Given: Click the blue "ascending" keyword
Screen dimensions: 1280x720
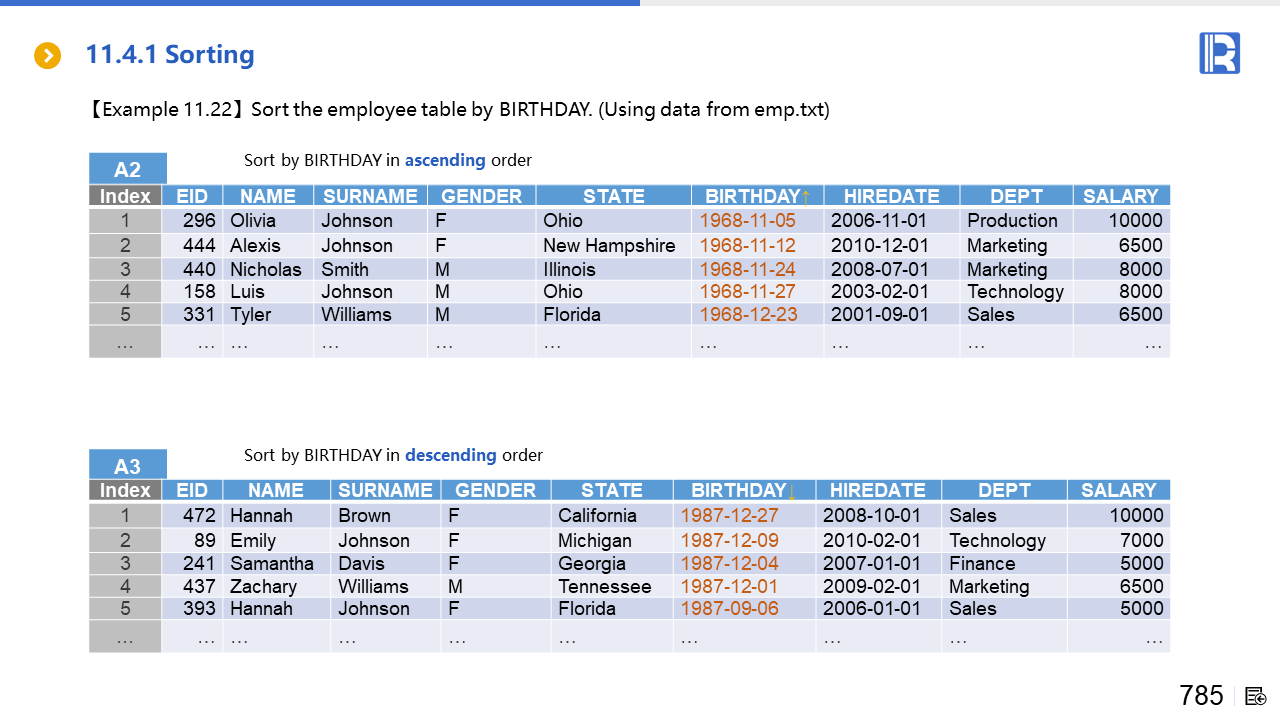Looking at the screenshot, I should (x=445, y=160).
